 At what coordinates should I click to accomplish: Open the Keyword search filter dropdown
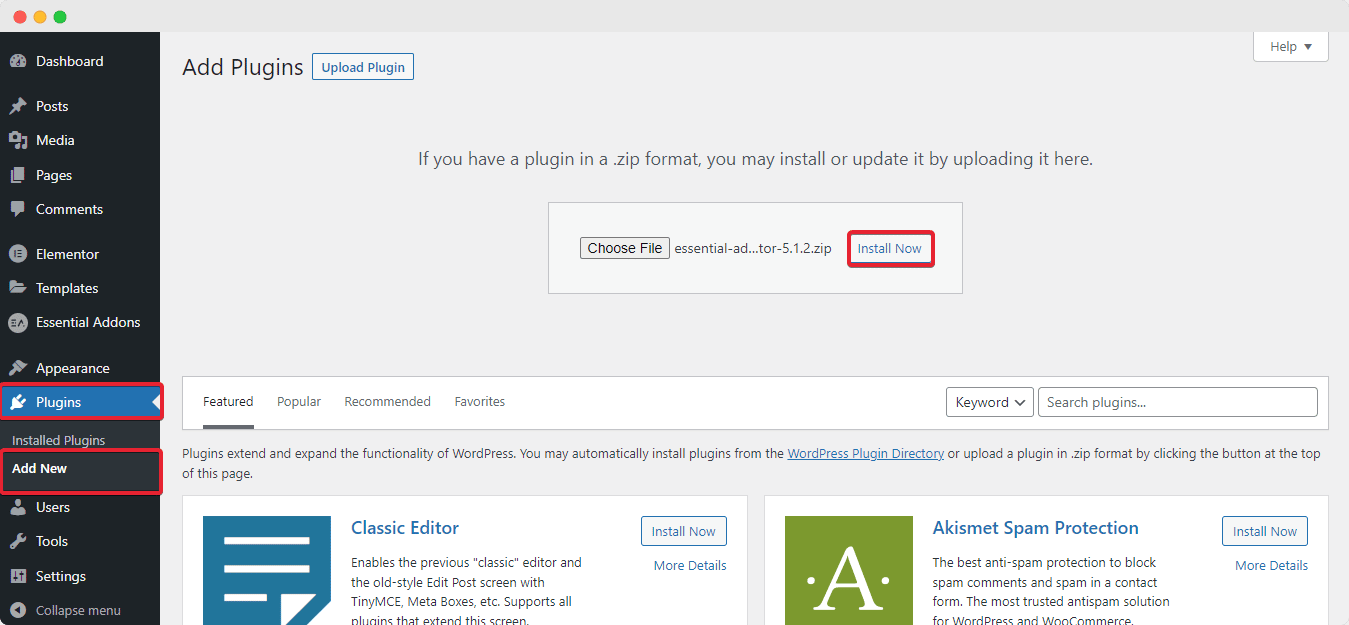[x=988, y=401]
